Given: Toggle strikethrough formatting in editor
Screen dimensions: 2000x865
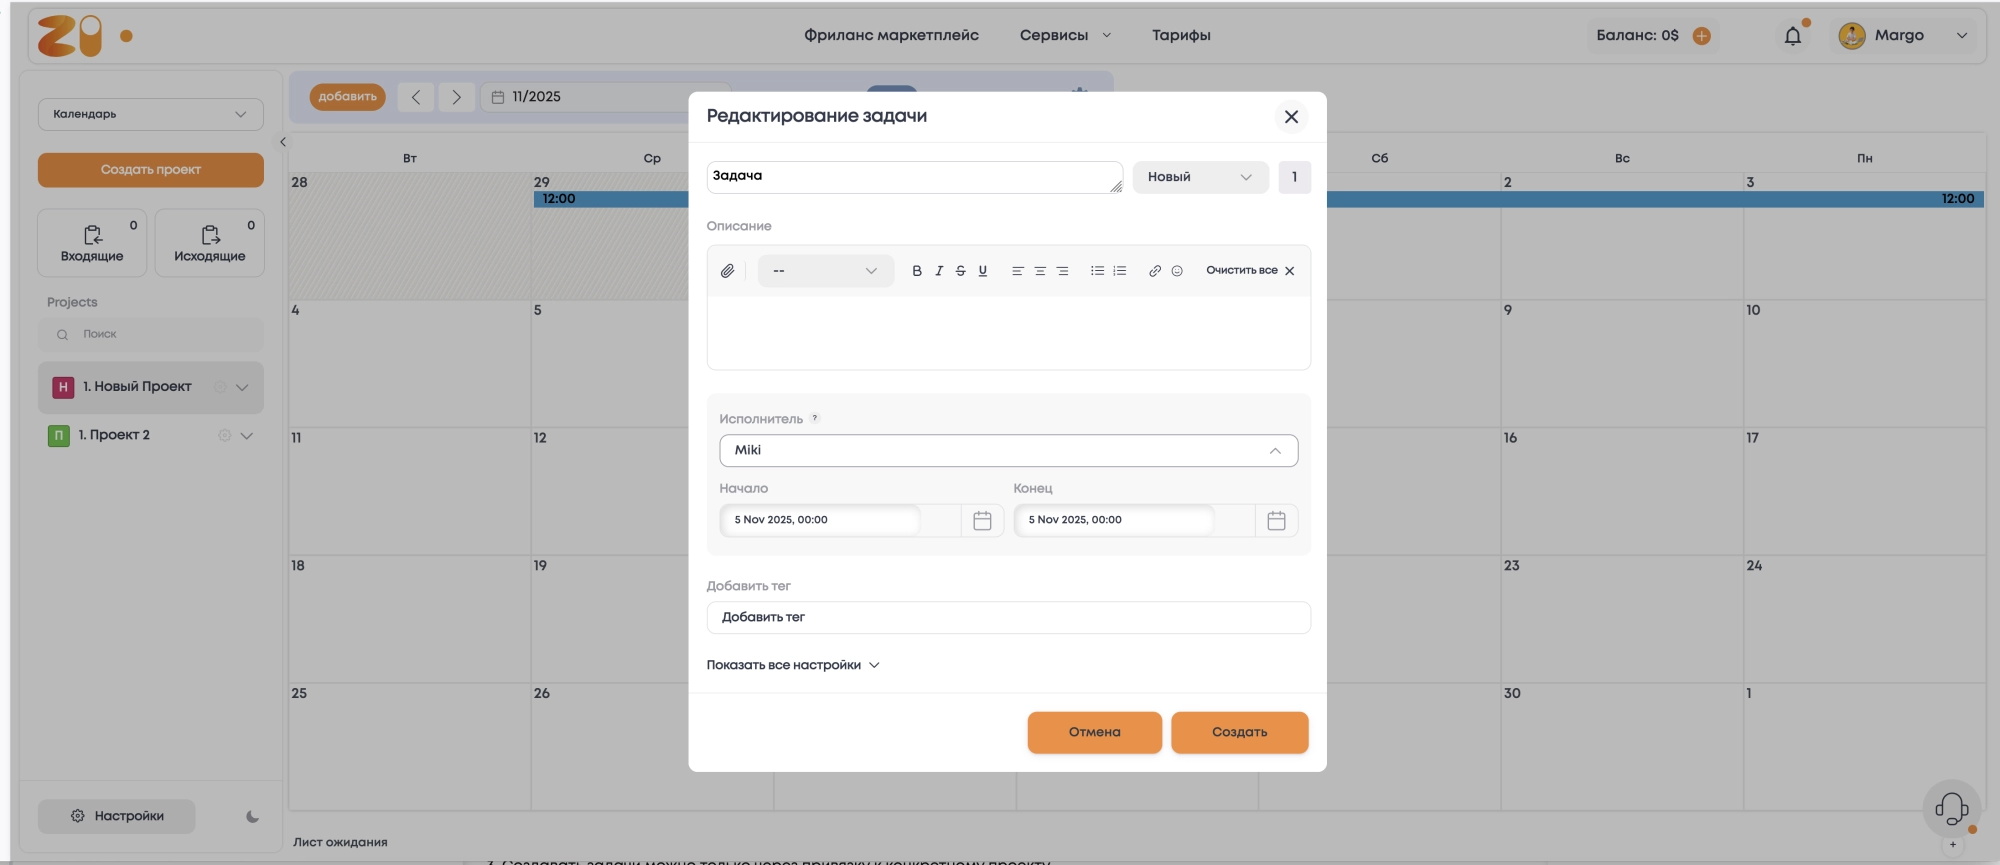Looking at the screenshot, I should [960, 271].
